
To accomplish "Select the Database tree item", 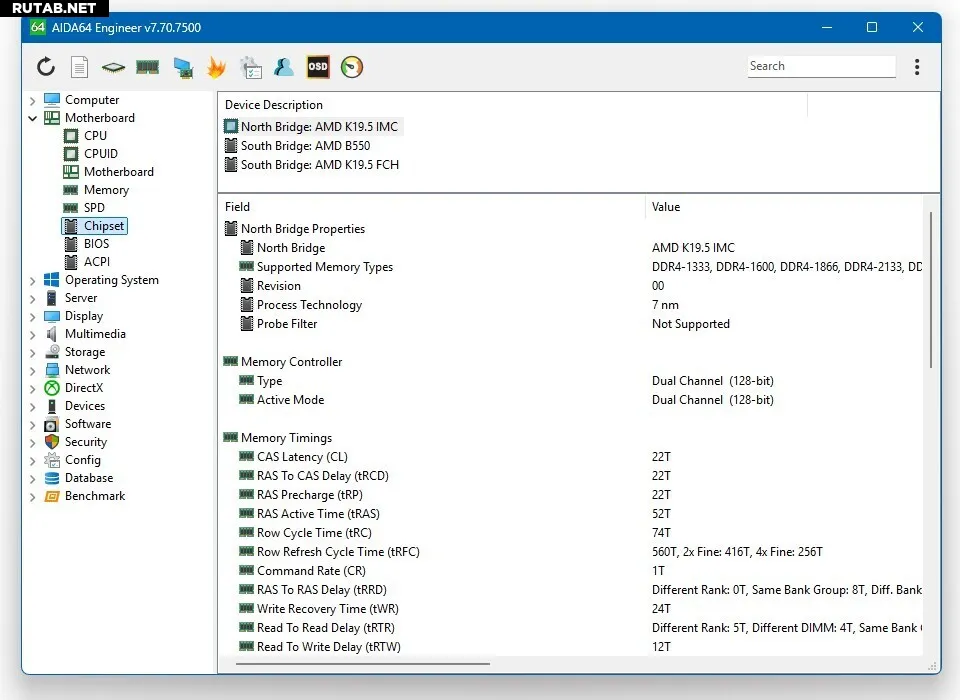I will point(79,478).
